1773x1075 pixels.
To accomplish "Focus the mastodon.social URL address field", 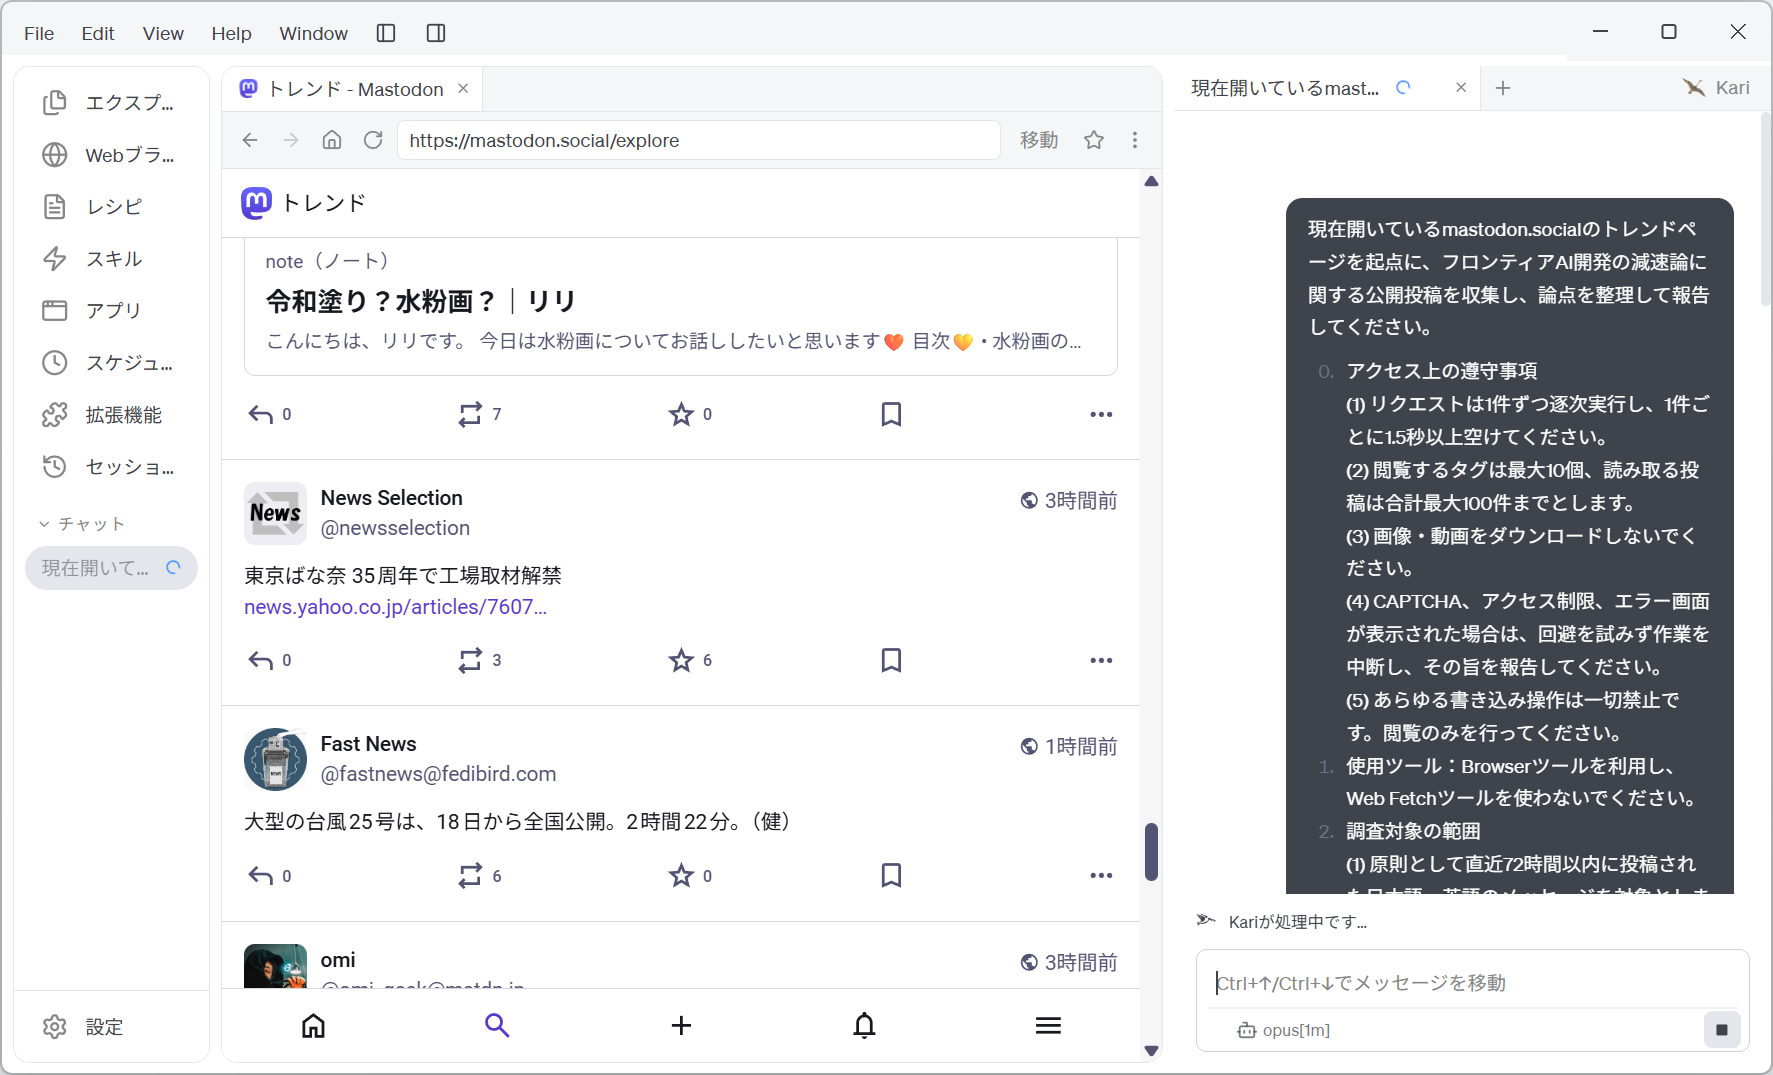I will tap(699, 140).
